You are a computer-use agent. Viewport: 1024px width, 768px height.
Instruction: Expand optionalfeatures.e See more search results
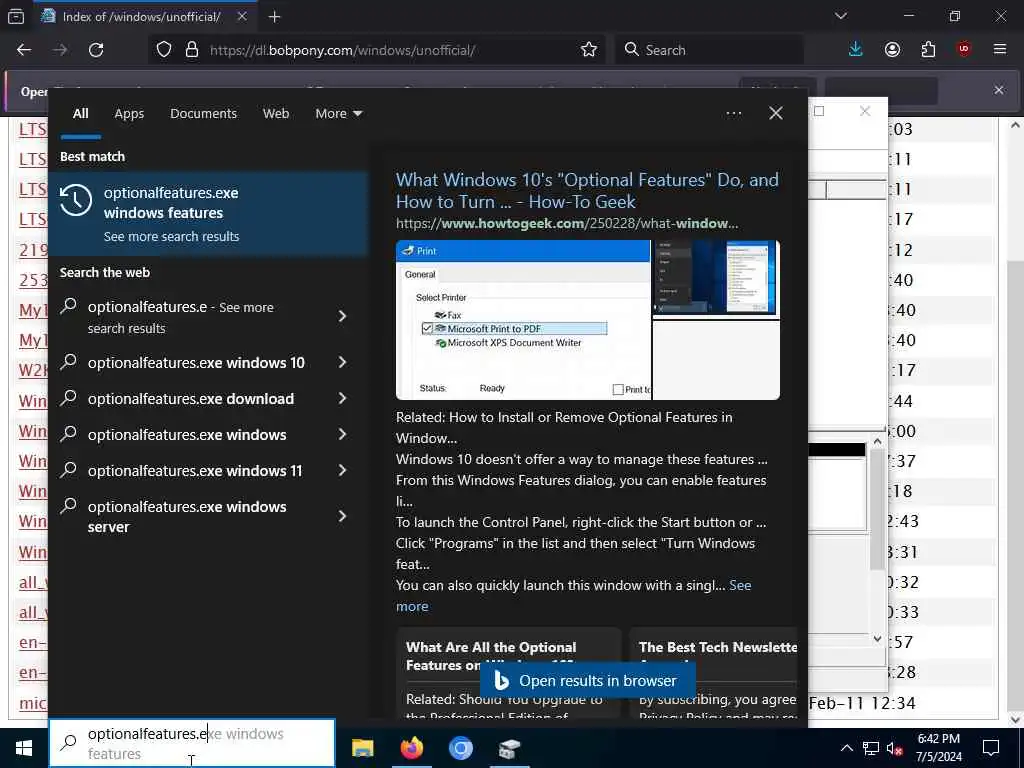(x=342, y=317)
